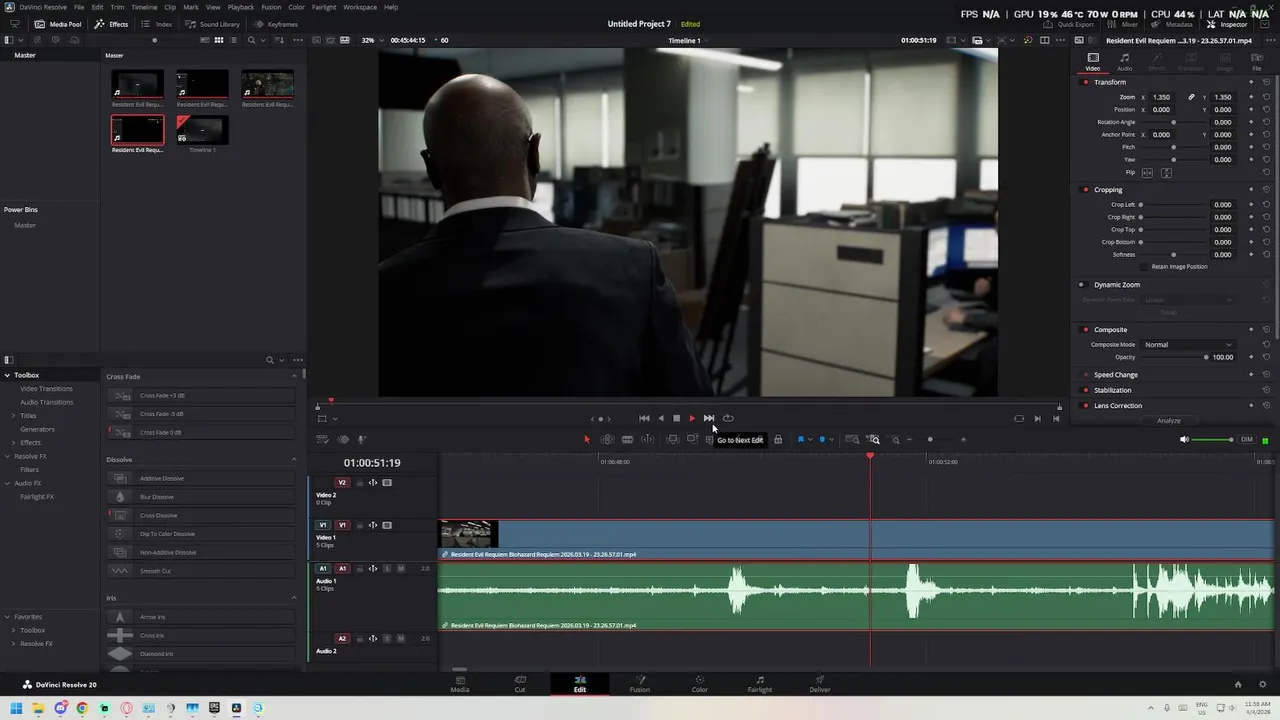Open the Sound Library panel
This screenshot has height=720, width=1280.
[212, 24]
